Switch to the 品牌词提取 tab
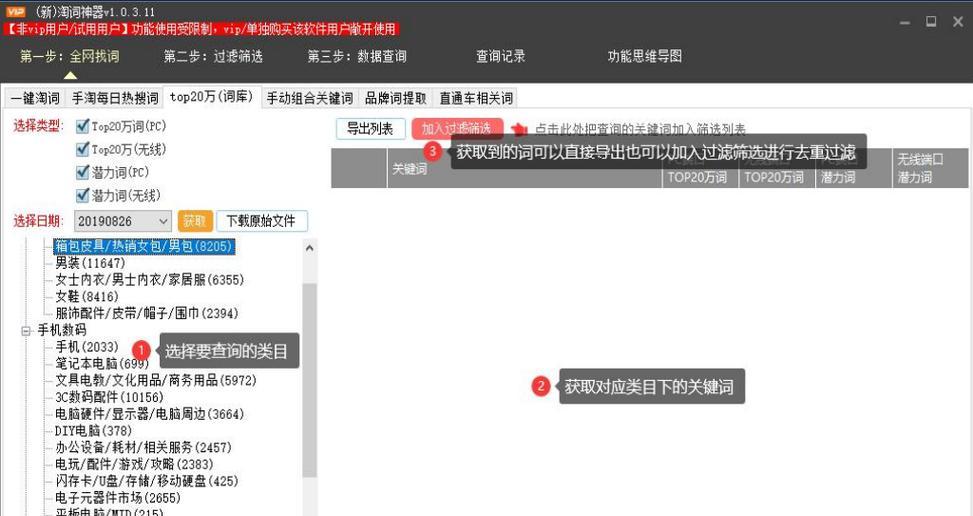Screen dimensions: 973x516 [x=395, y=98]
